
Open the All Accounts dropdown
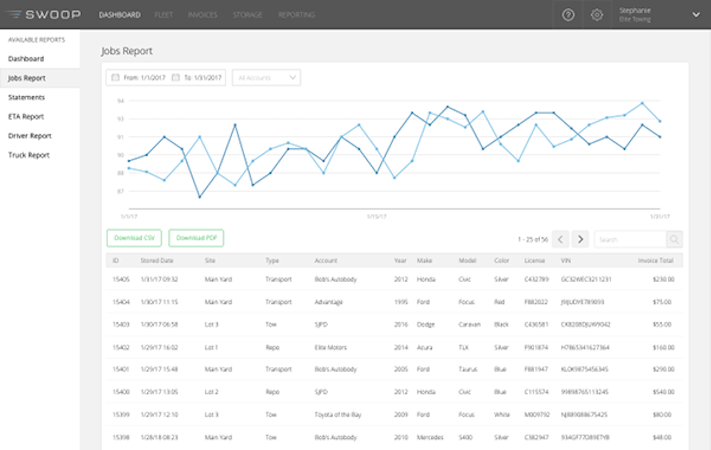point(266,78)
